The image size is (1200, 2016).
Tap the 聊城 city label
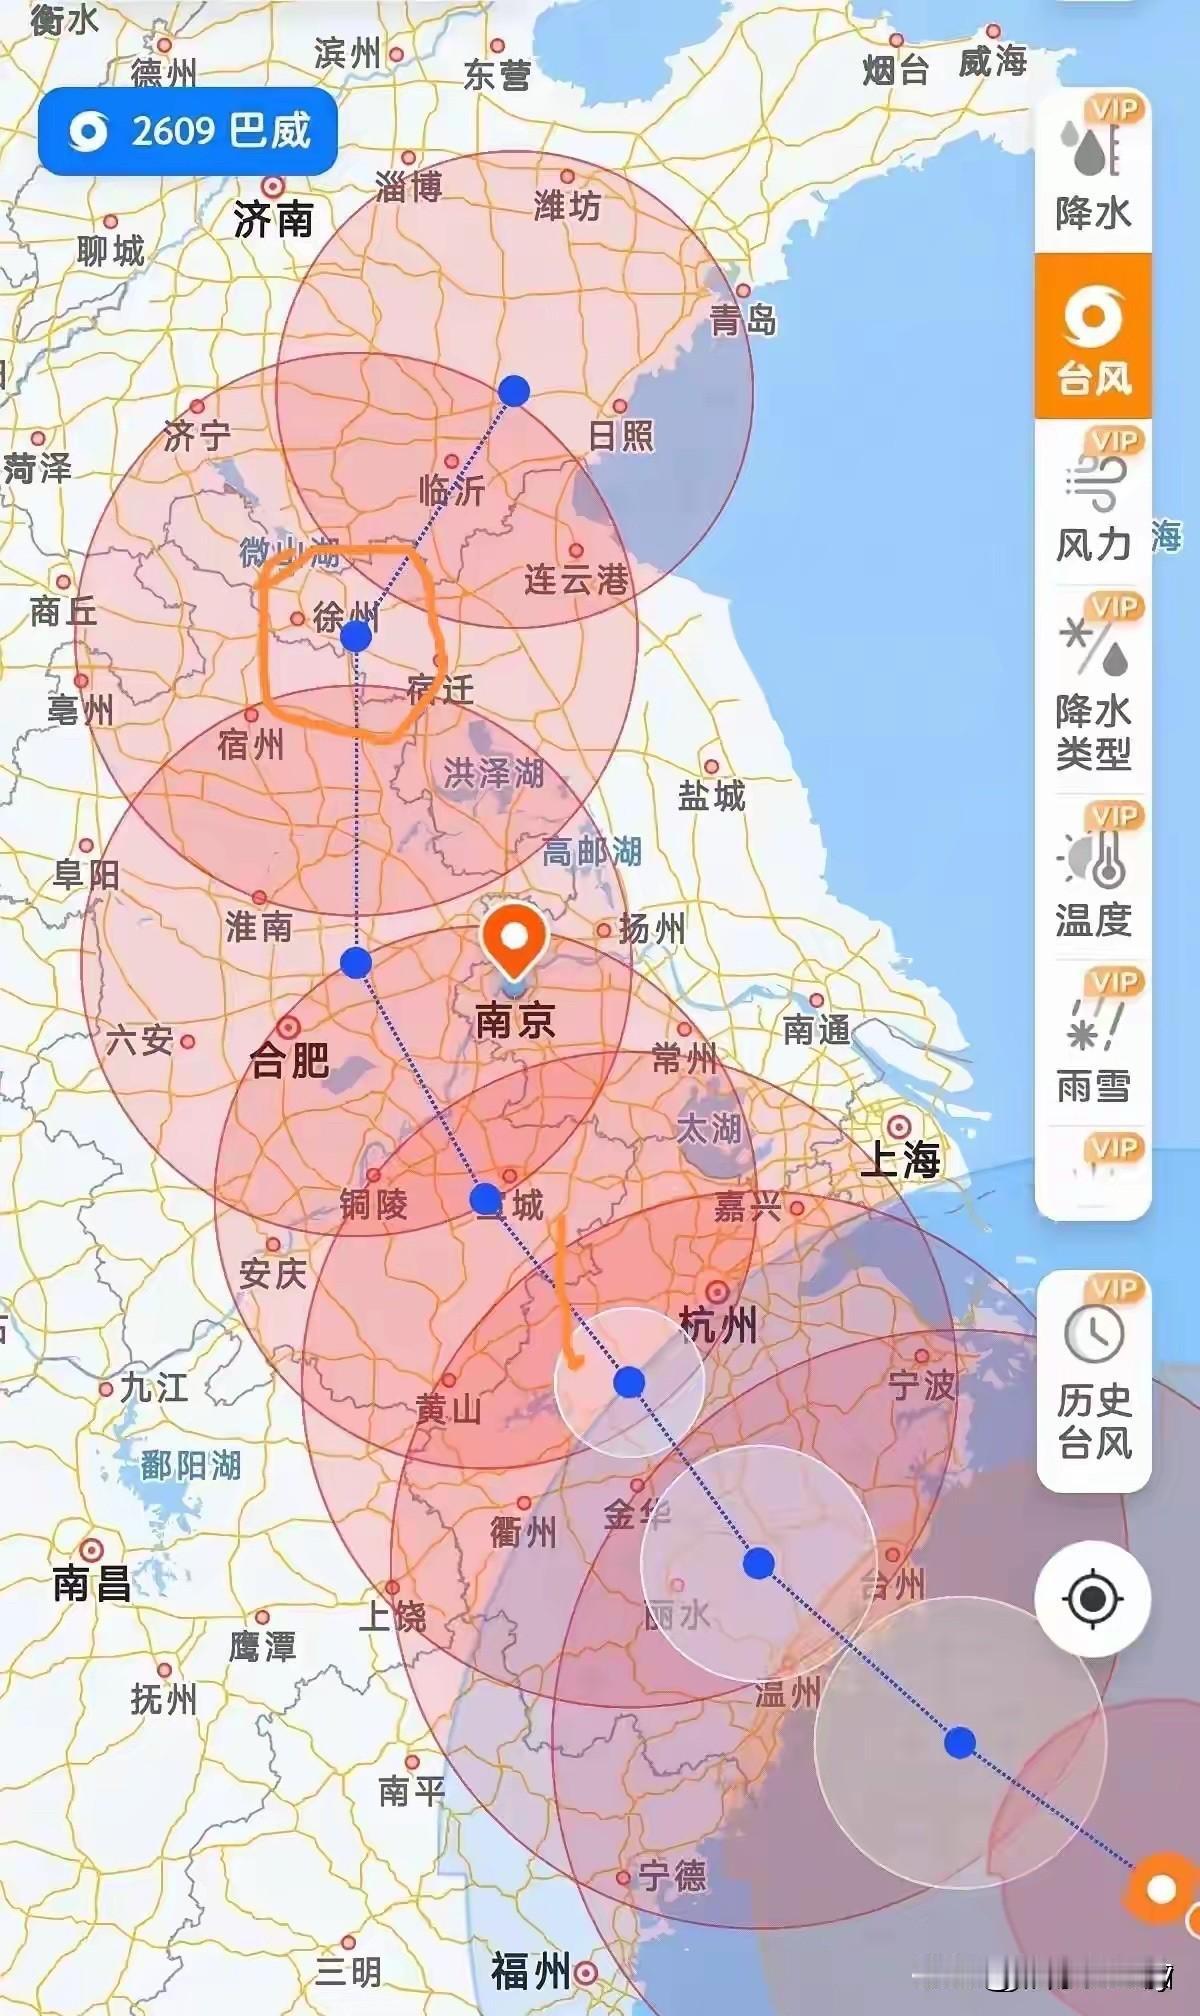(x=111, y=251)
